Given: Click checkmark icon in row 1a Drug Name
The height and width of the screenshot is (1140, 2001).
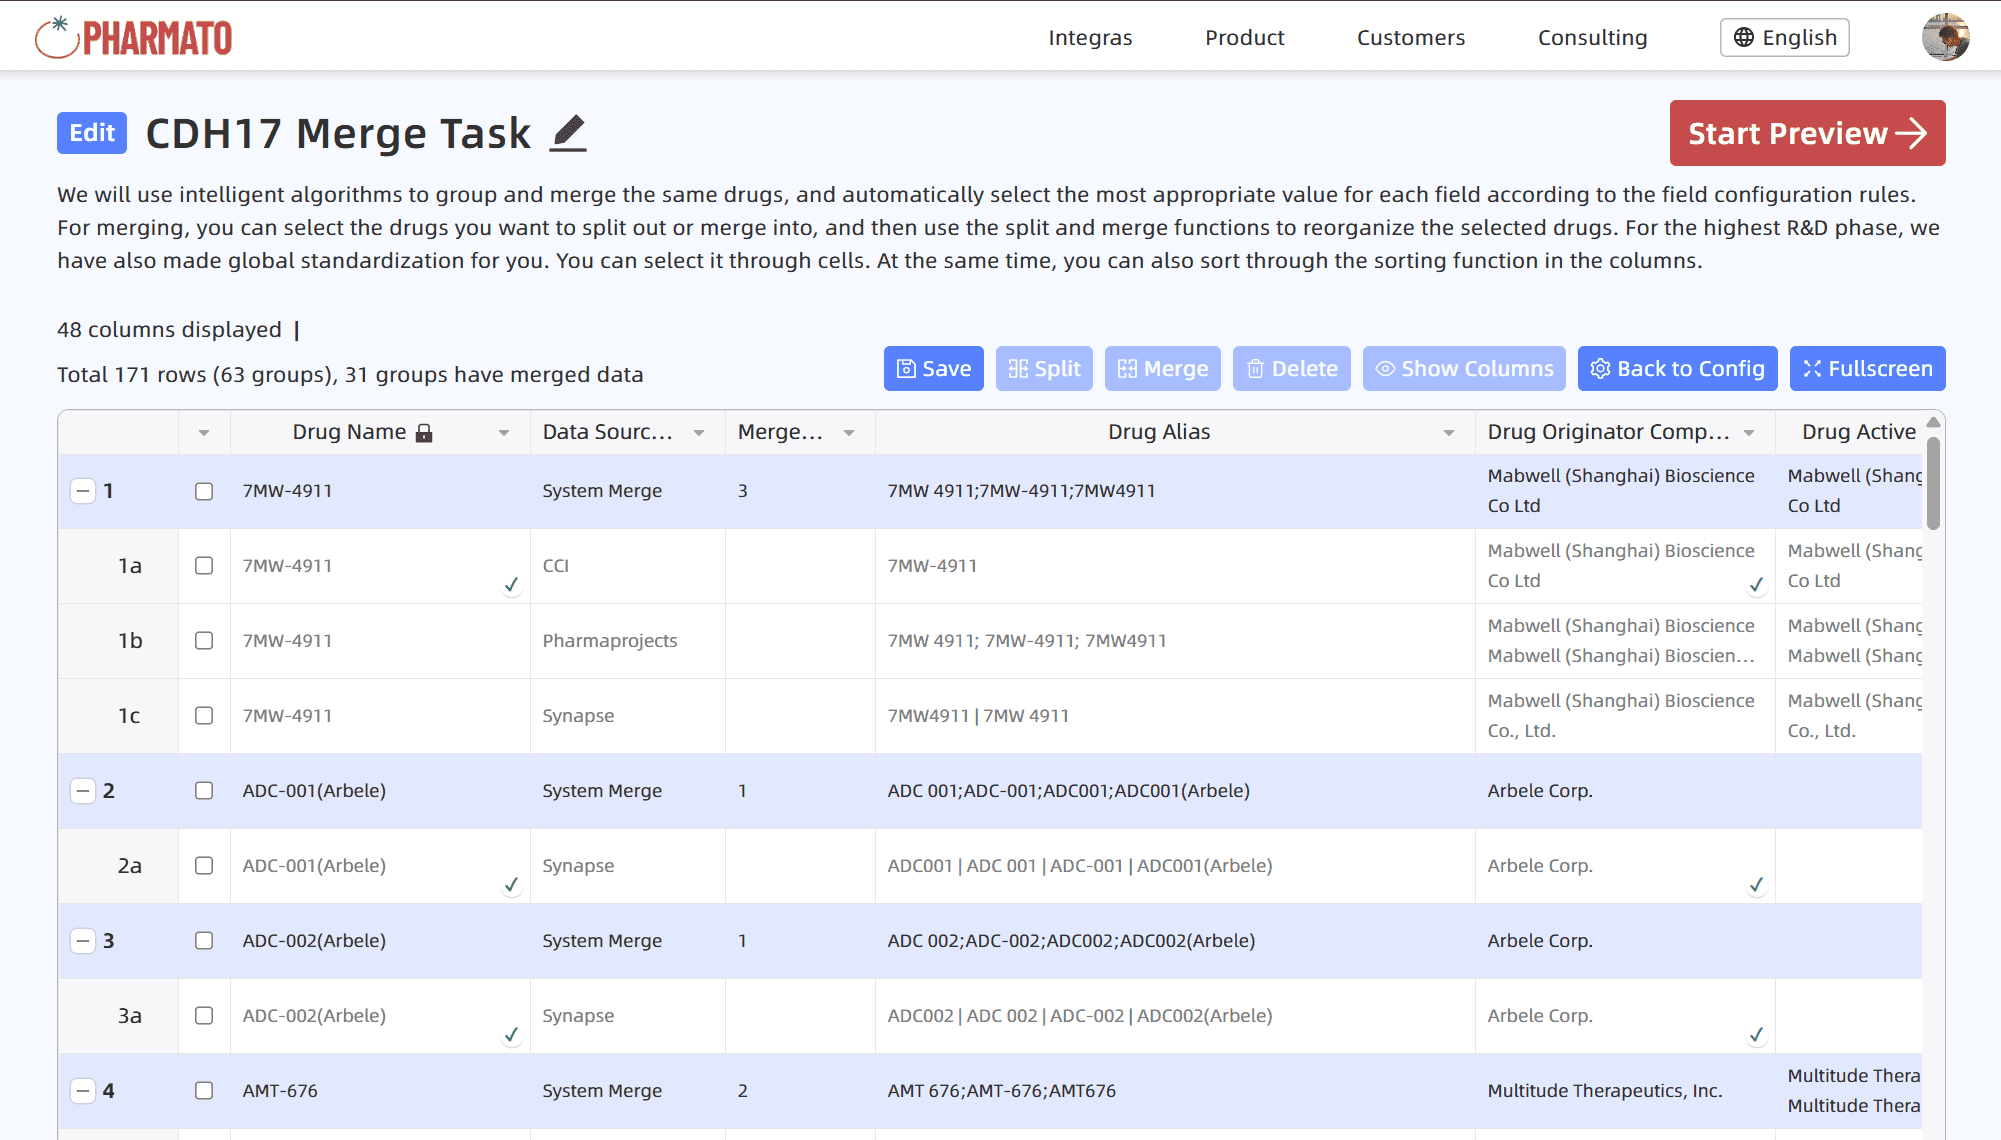Looking at the screenshot, I should pyautogui.click(x=511, y=585).
